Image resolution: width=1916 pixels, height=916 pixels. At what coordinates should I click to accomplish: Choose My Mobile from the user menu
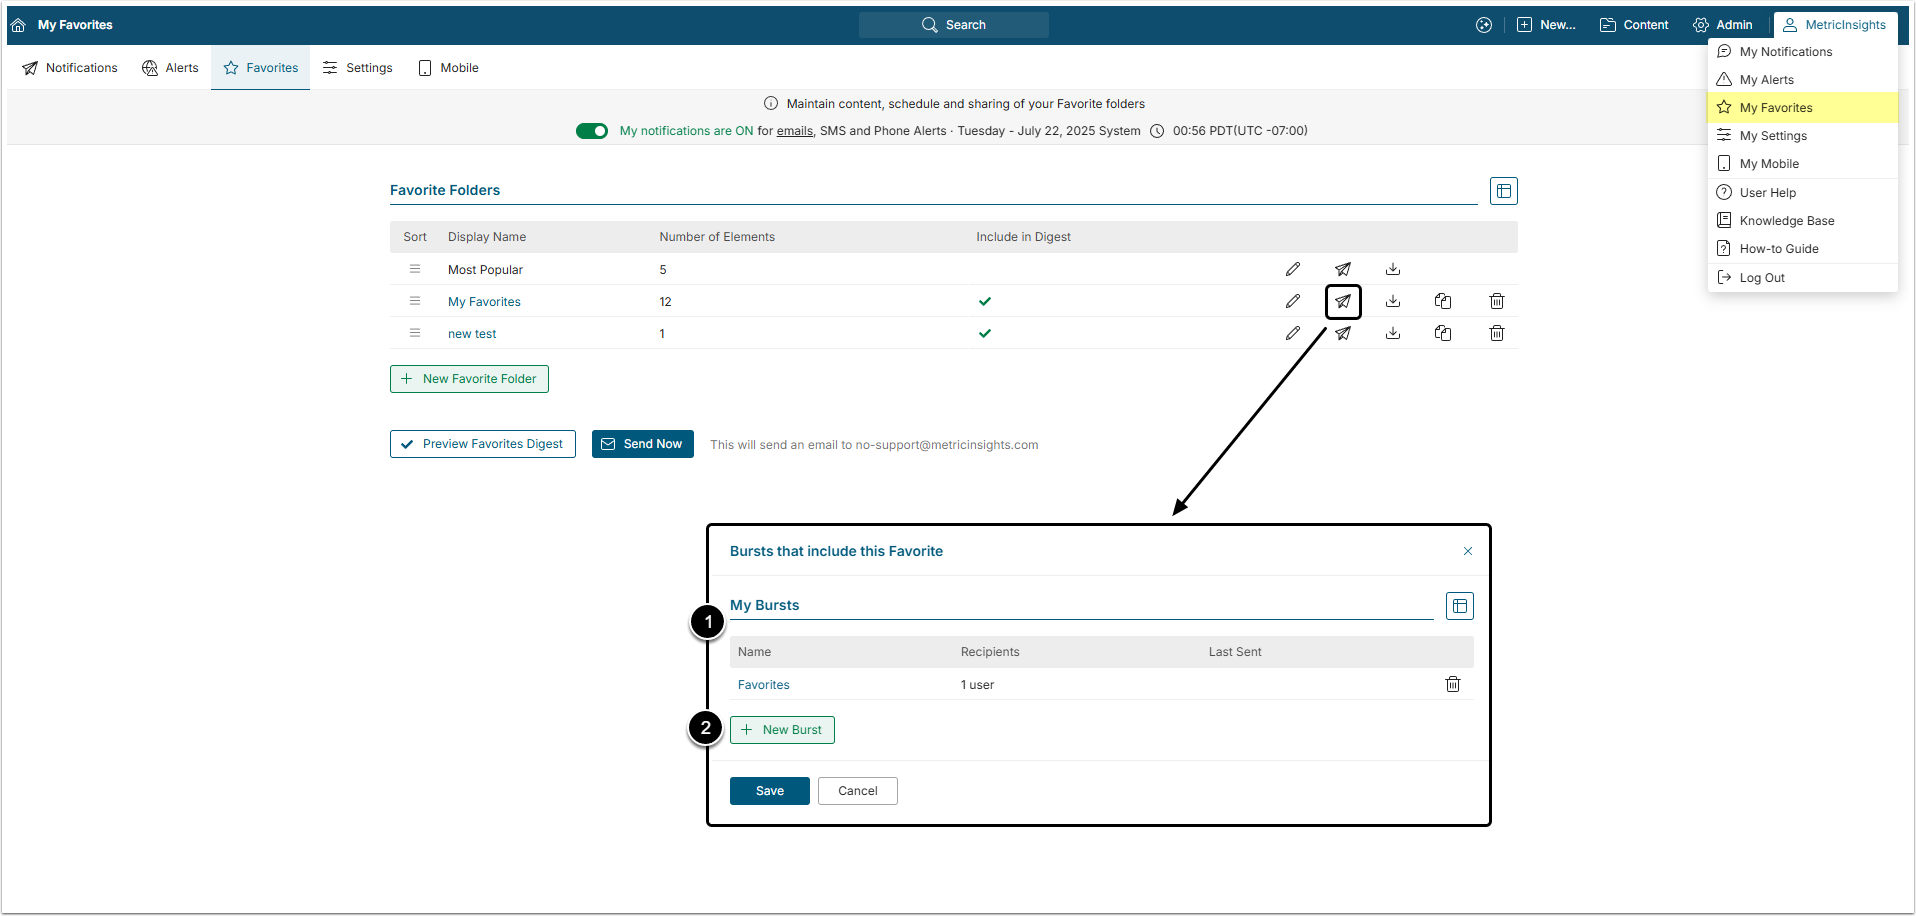(1803, 164)
